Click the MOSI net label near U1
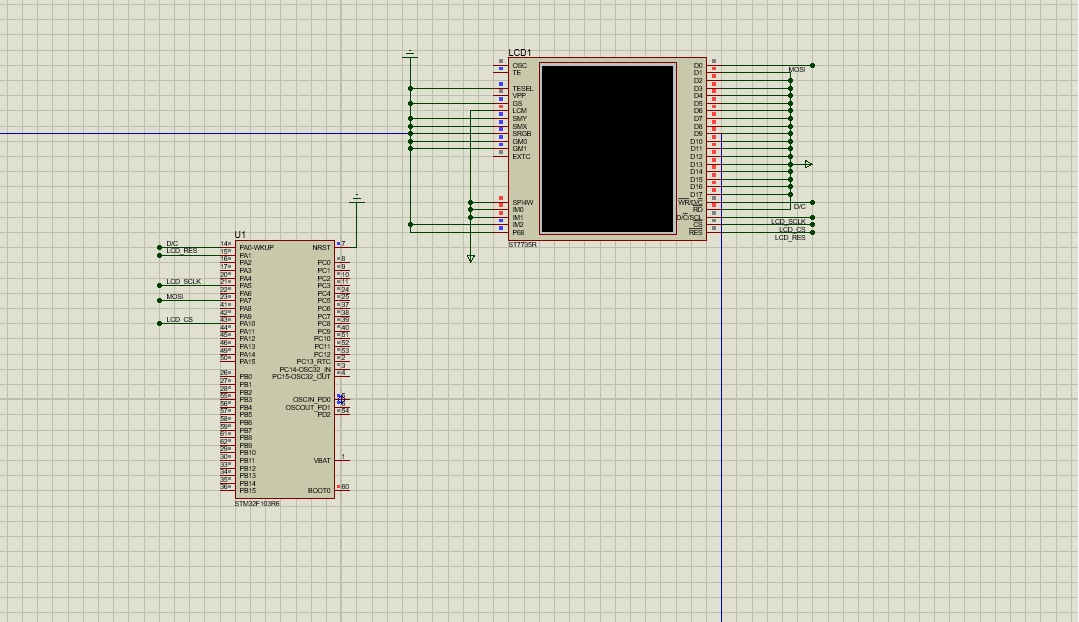The width and height of the screenshot is (1079, 622). coord(175,297)
